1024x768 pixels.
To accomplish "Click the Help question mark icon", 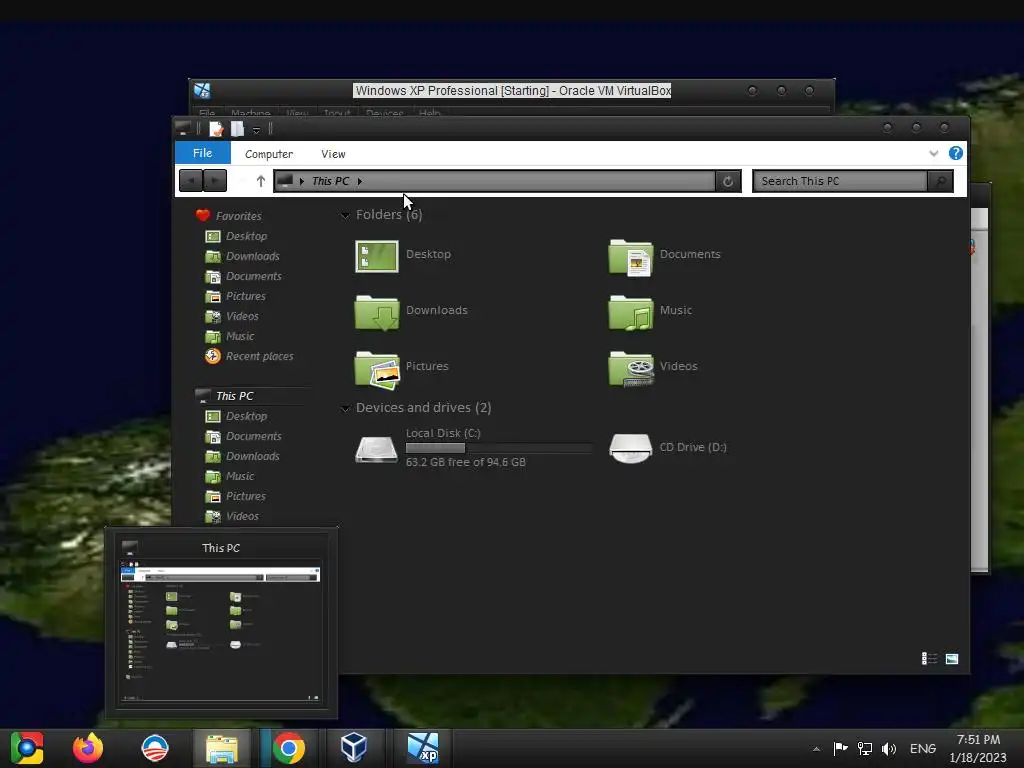I will (x=955, y=153).
